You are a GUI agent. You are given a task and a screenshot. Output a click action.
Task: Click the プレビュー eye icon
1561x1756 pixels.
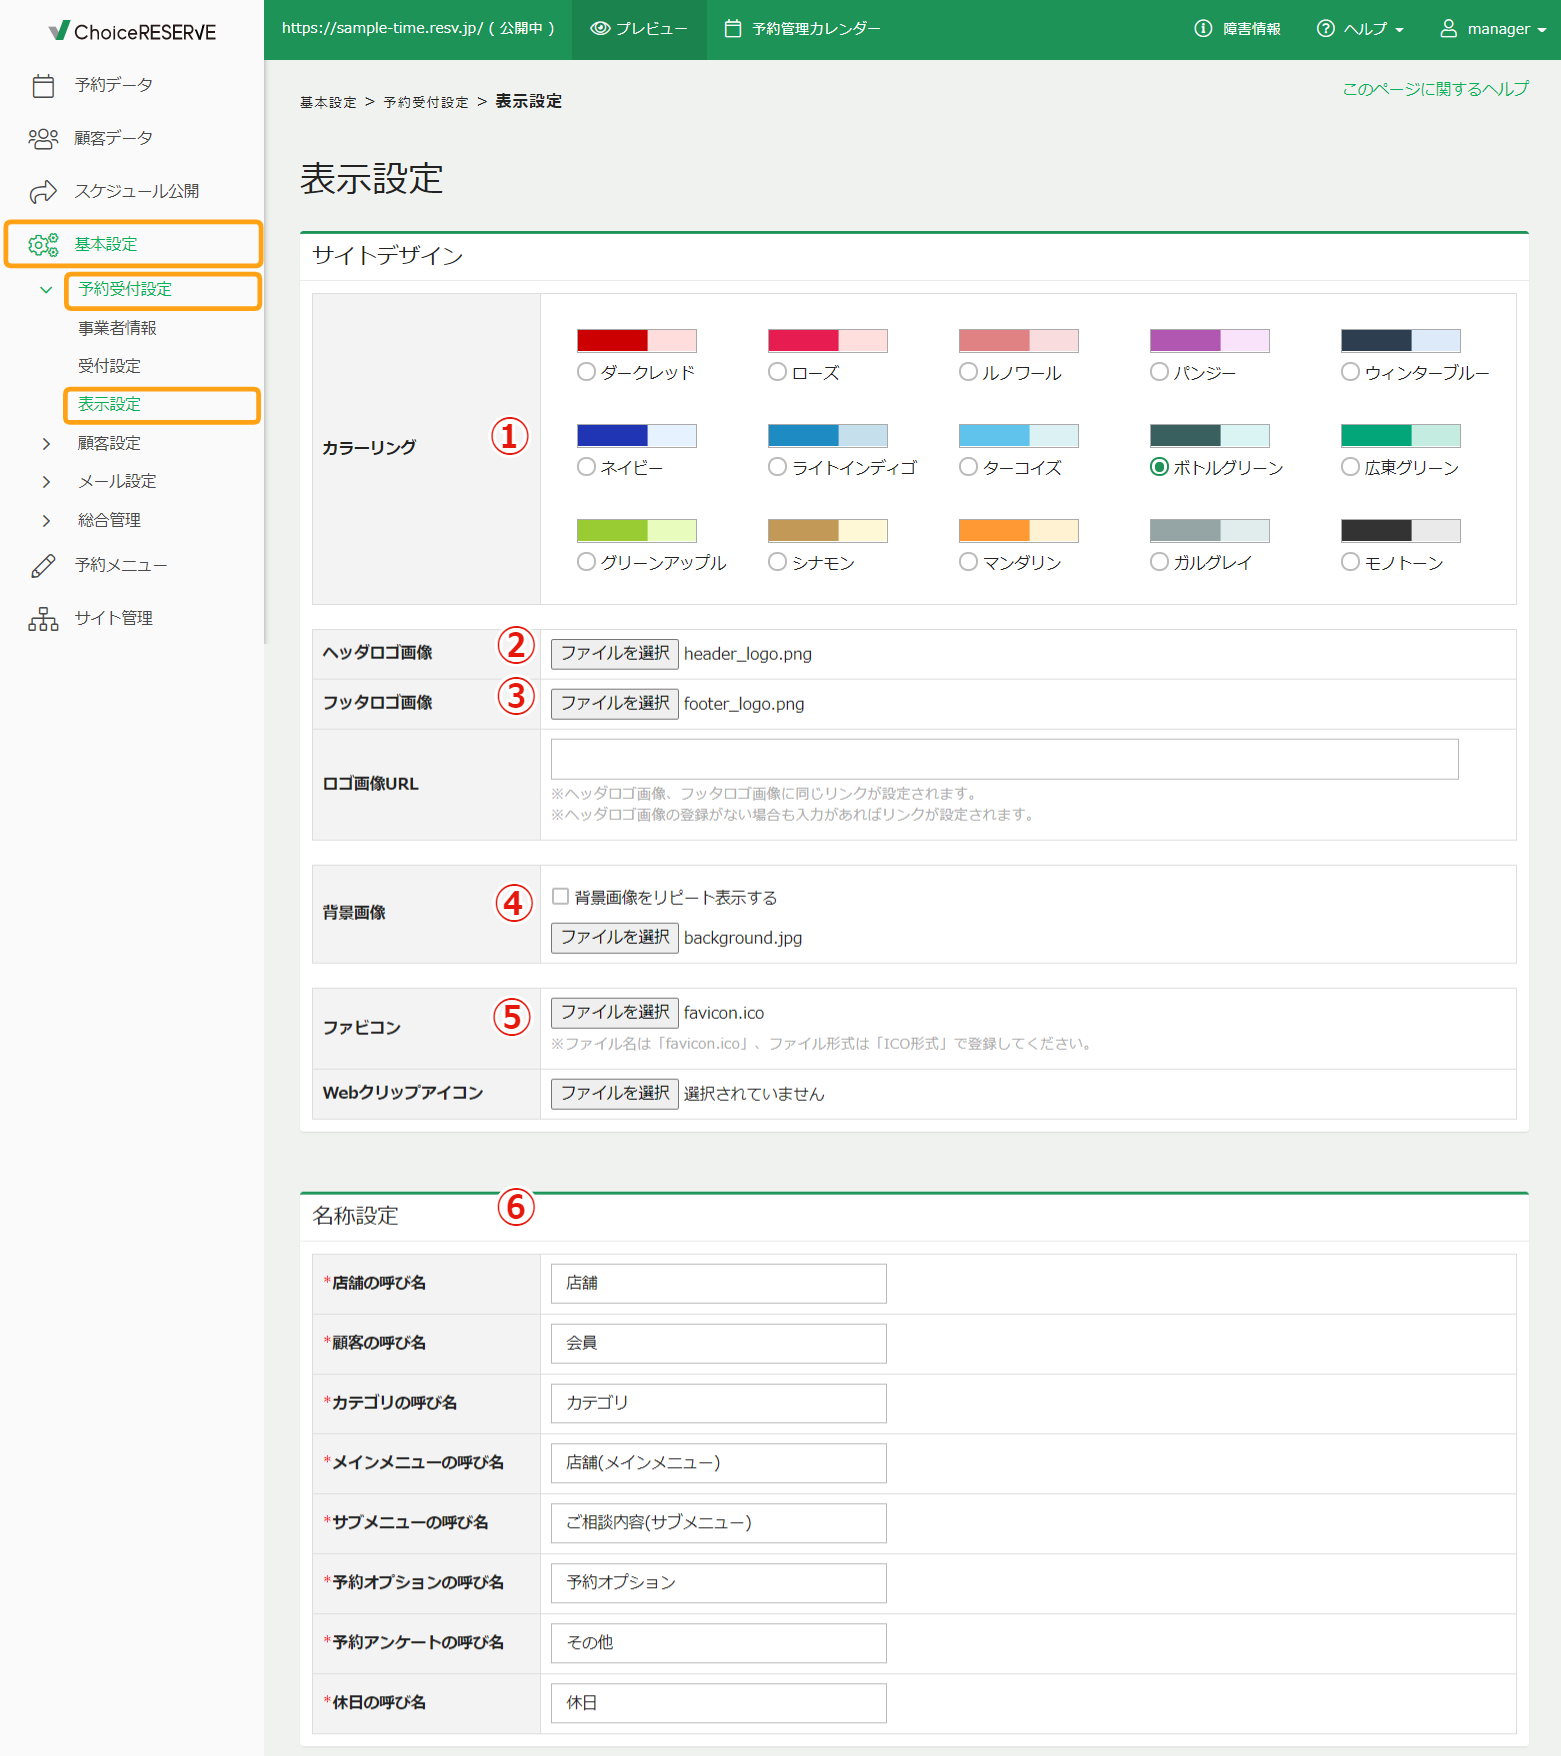(x=600, y=29)
